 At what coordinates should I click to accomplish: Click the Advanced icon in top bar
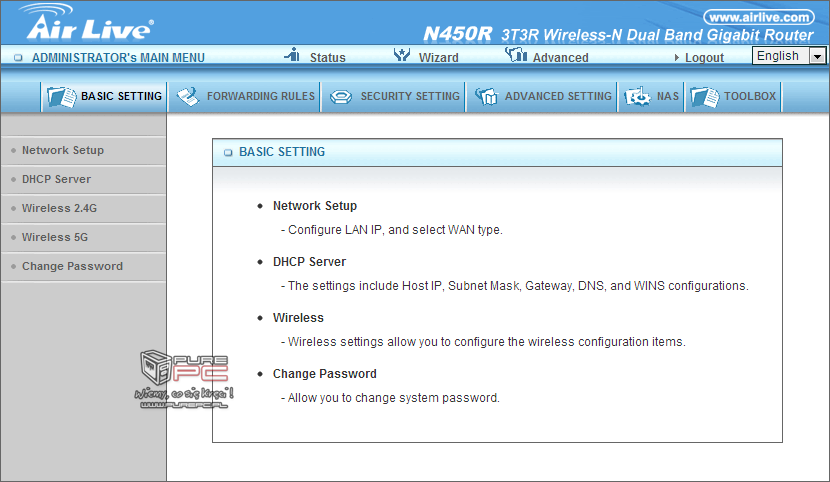(x=516, y=56)
